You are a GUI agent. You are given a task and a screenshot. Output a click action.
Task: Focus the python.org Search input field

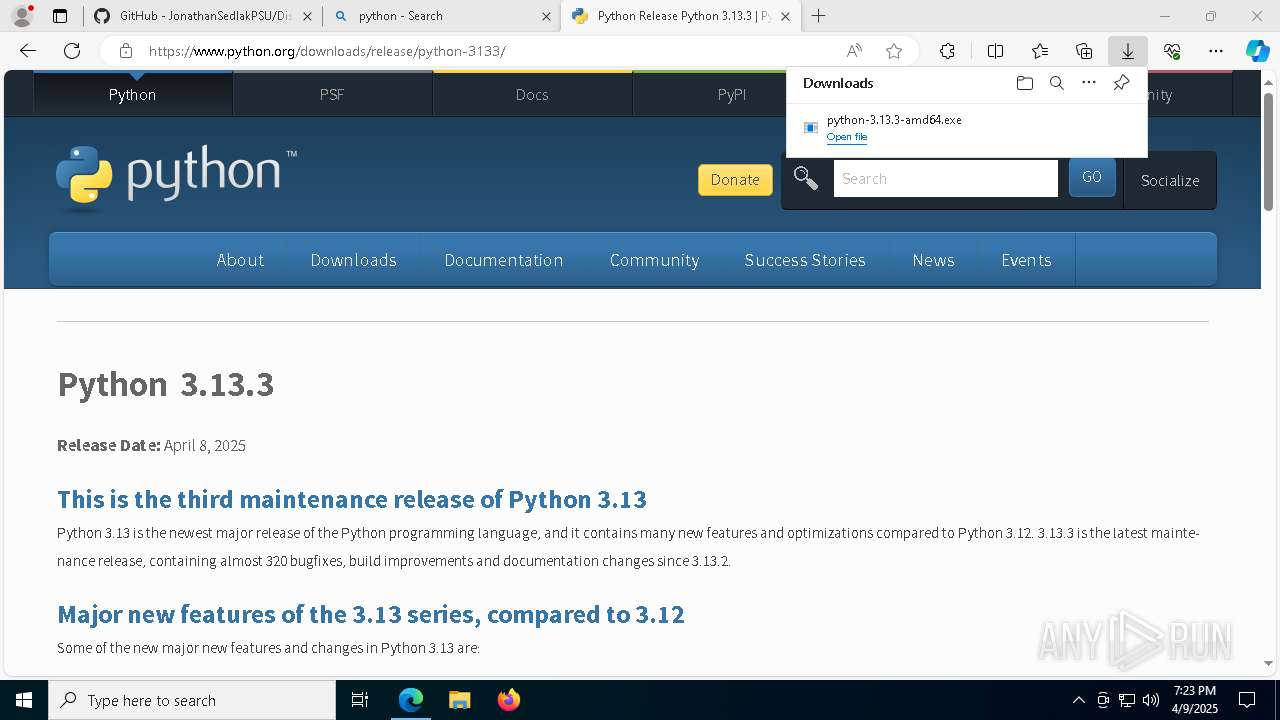coord(945,179)
